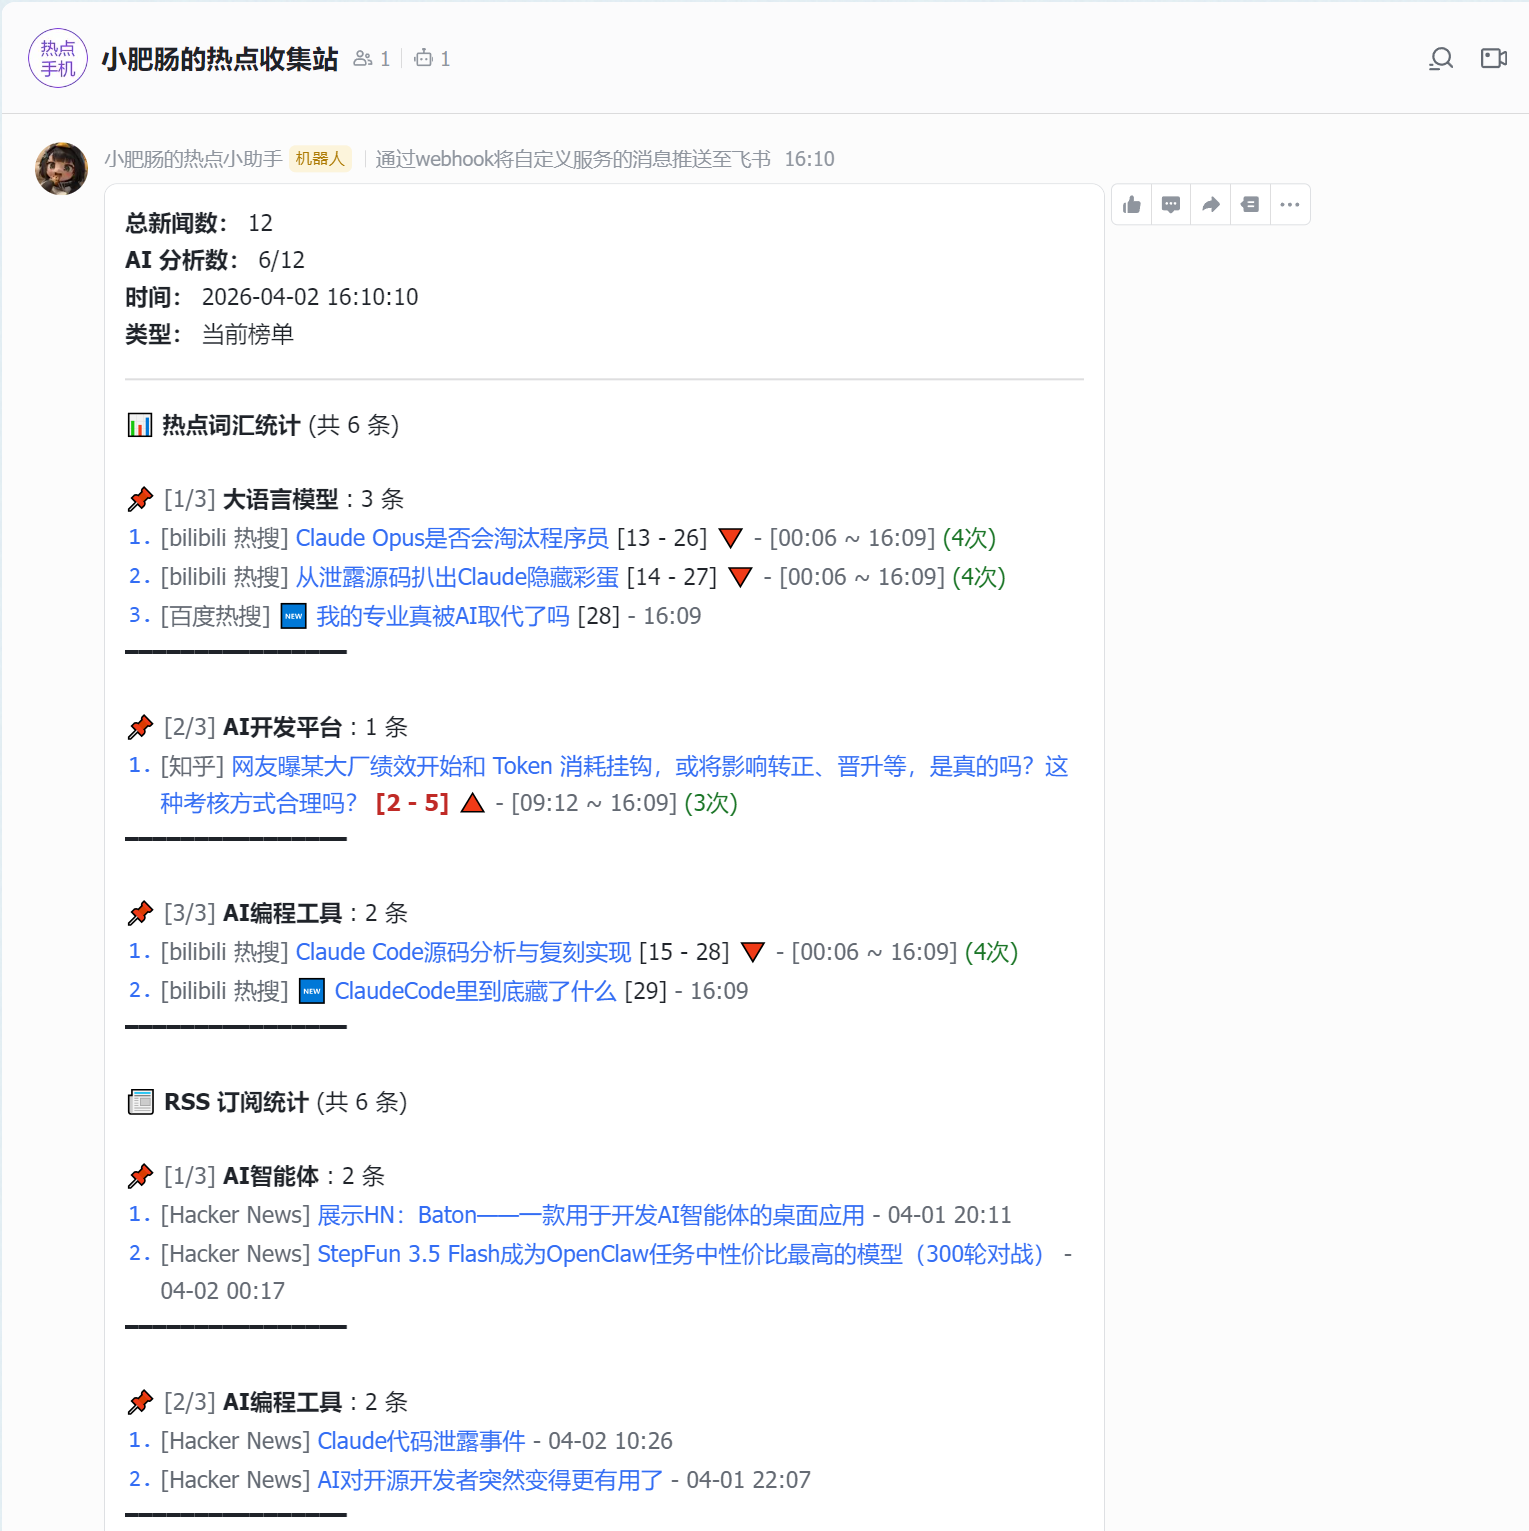The height and width of the screenshot is (1531, 1529).
Task: Open the 小肥肠的热点小助手 bot avatar
Action: pos(61,168)
